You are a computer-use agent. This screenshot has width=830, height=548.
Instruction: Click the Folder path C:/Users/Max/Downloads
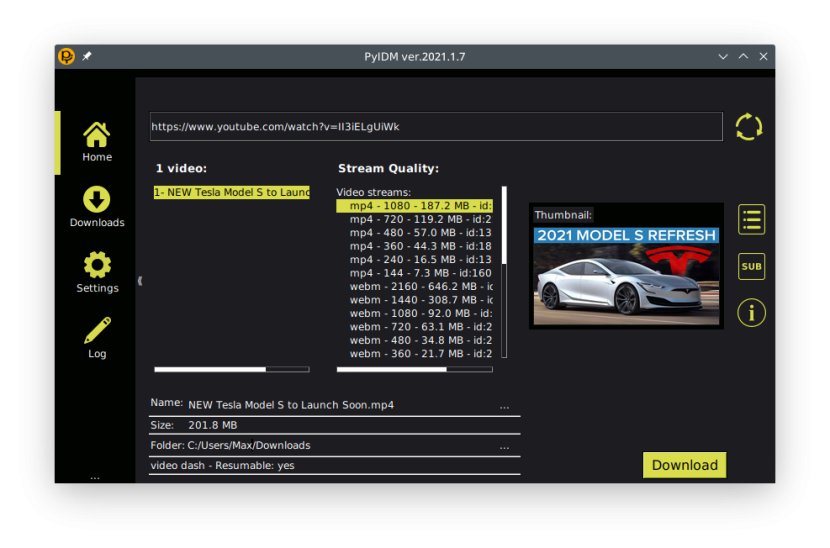point(249,446)
